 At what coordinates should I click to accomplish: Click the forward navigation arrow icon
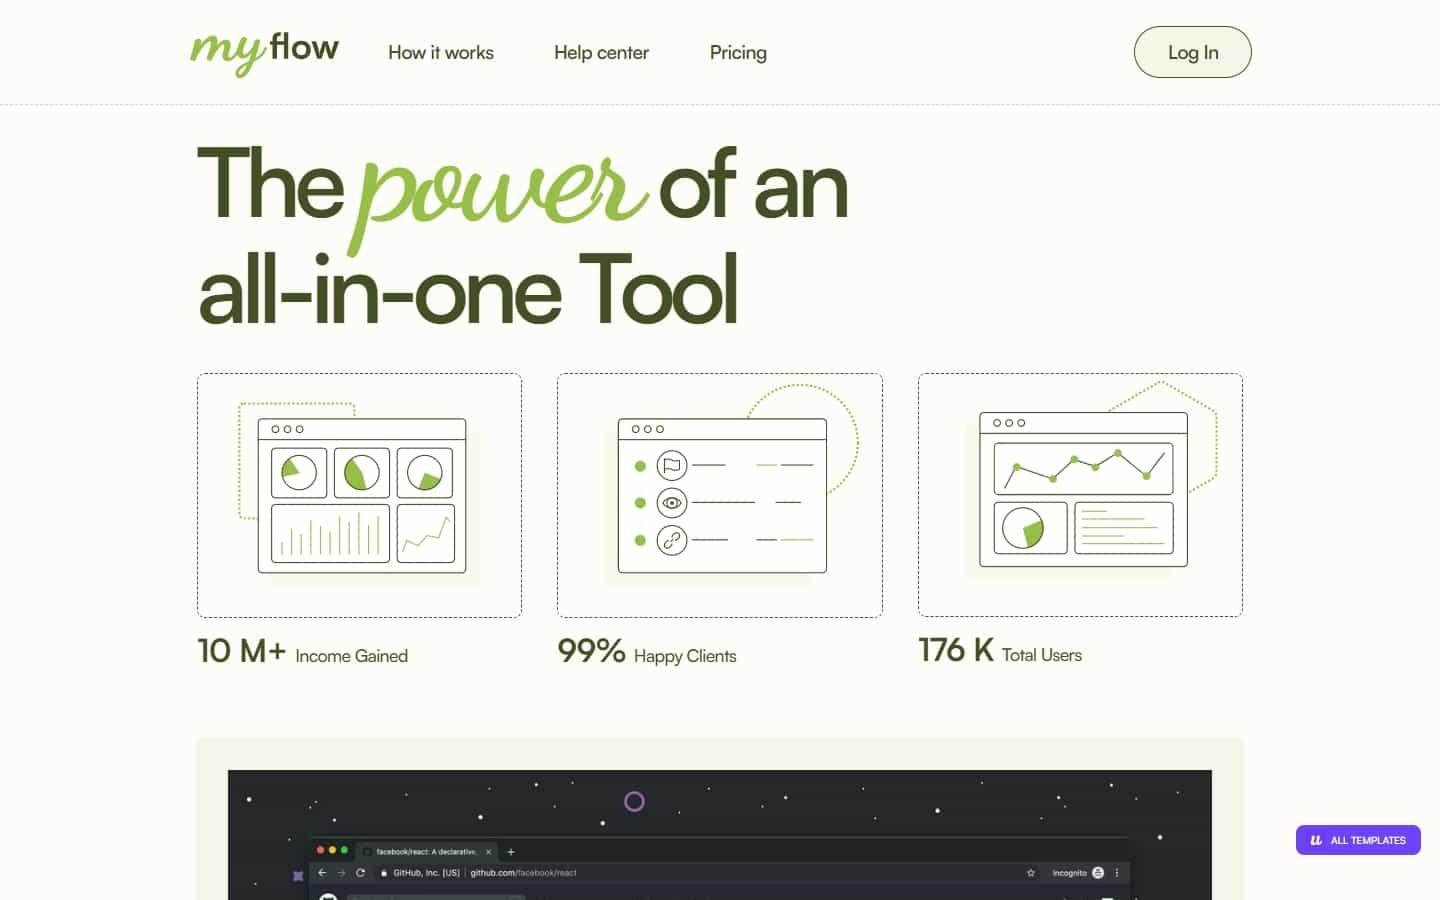(340, 873)
